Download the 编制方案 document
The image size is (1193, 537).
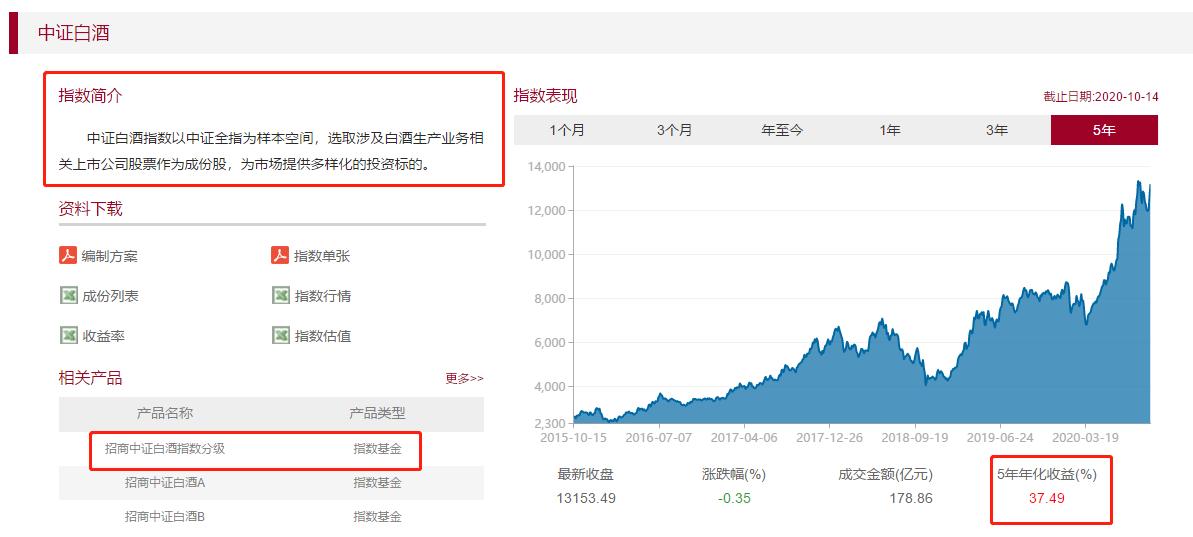click(110, 256)
